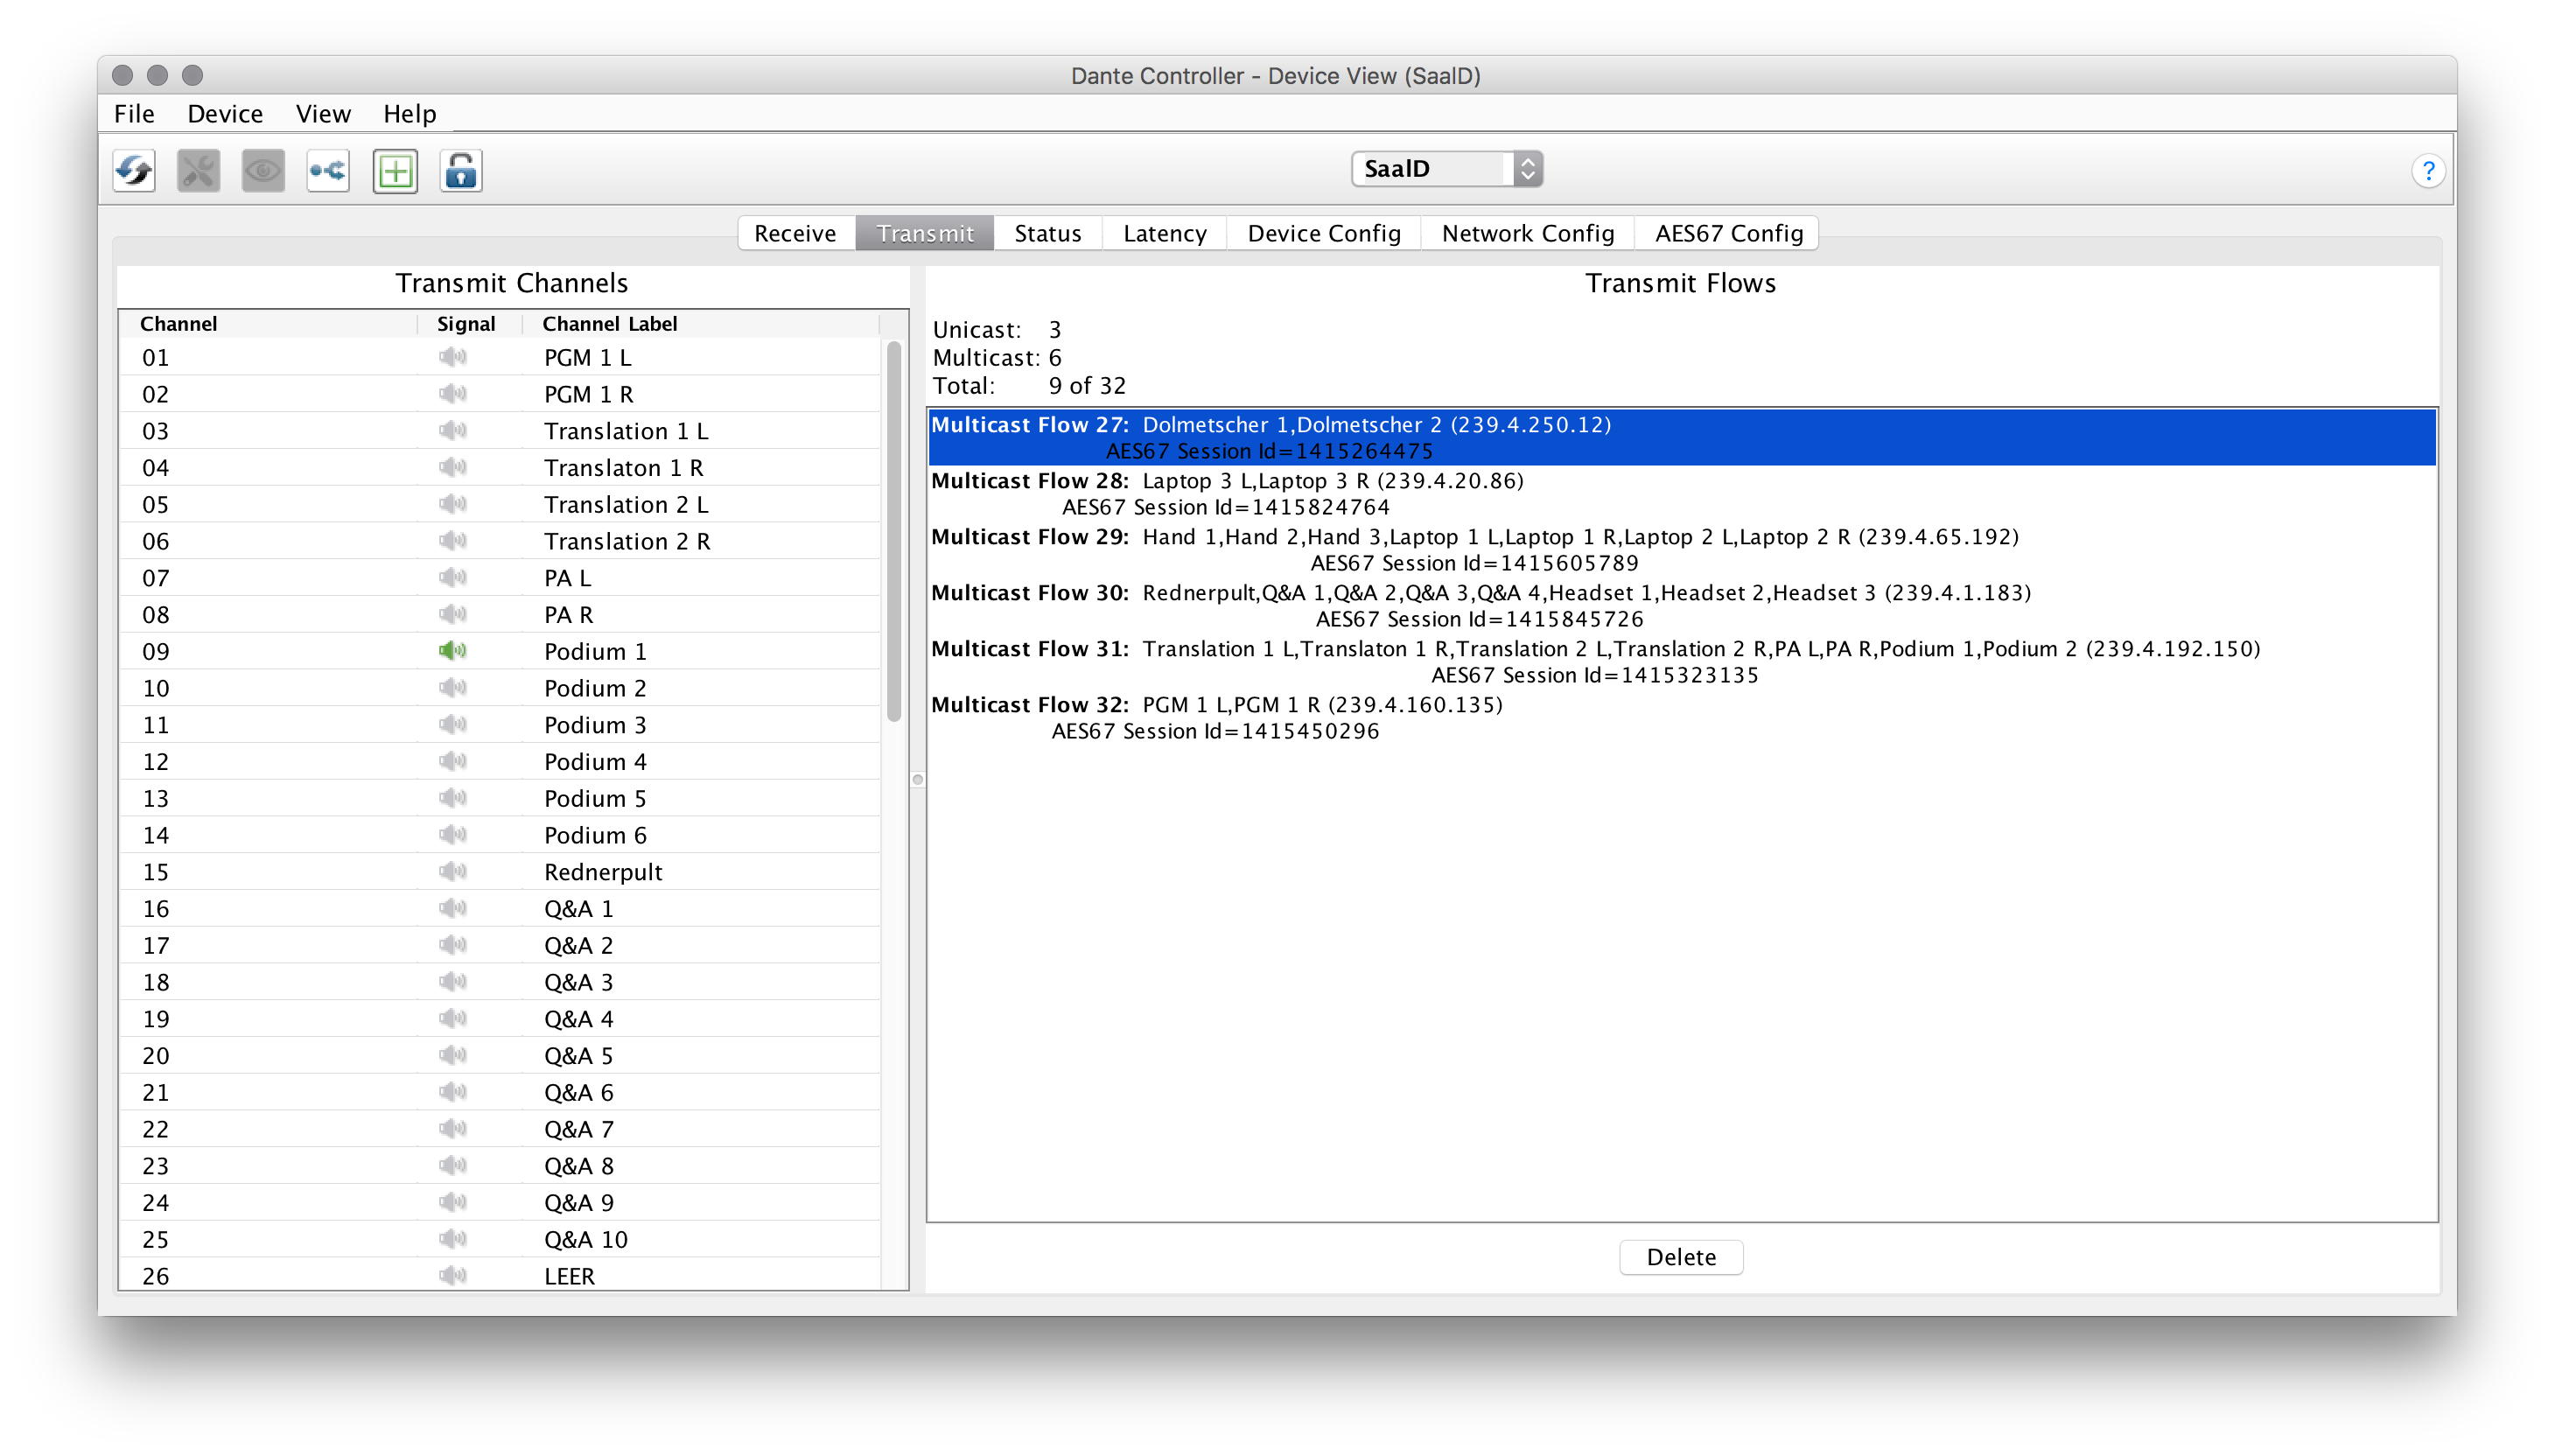
Task: Click the Refresh toolbar icon
Action: coord(134,171)
